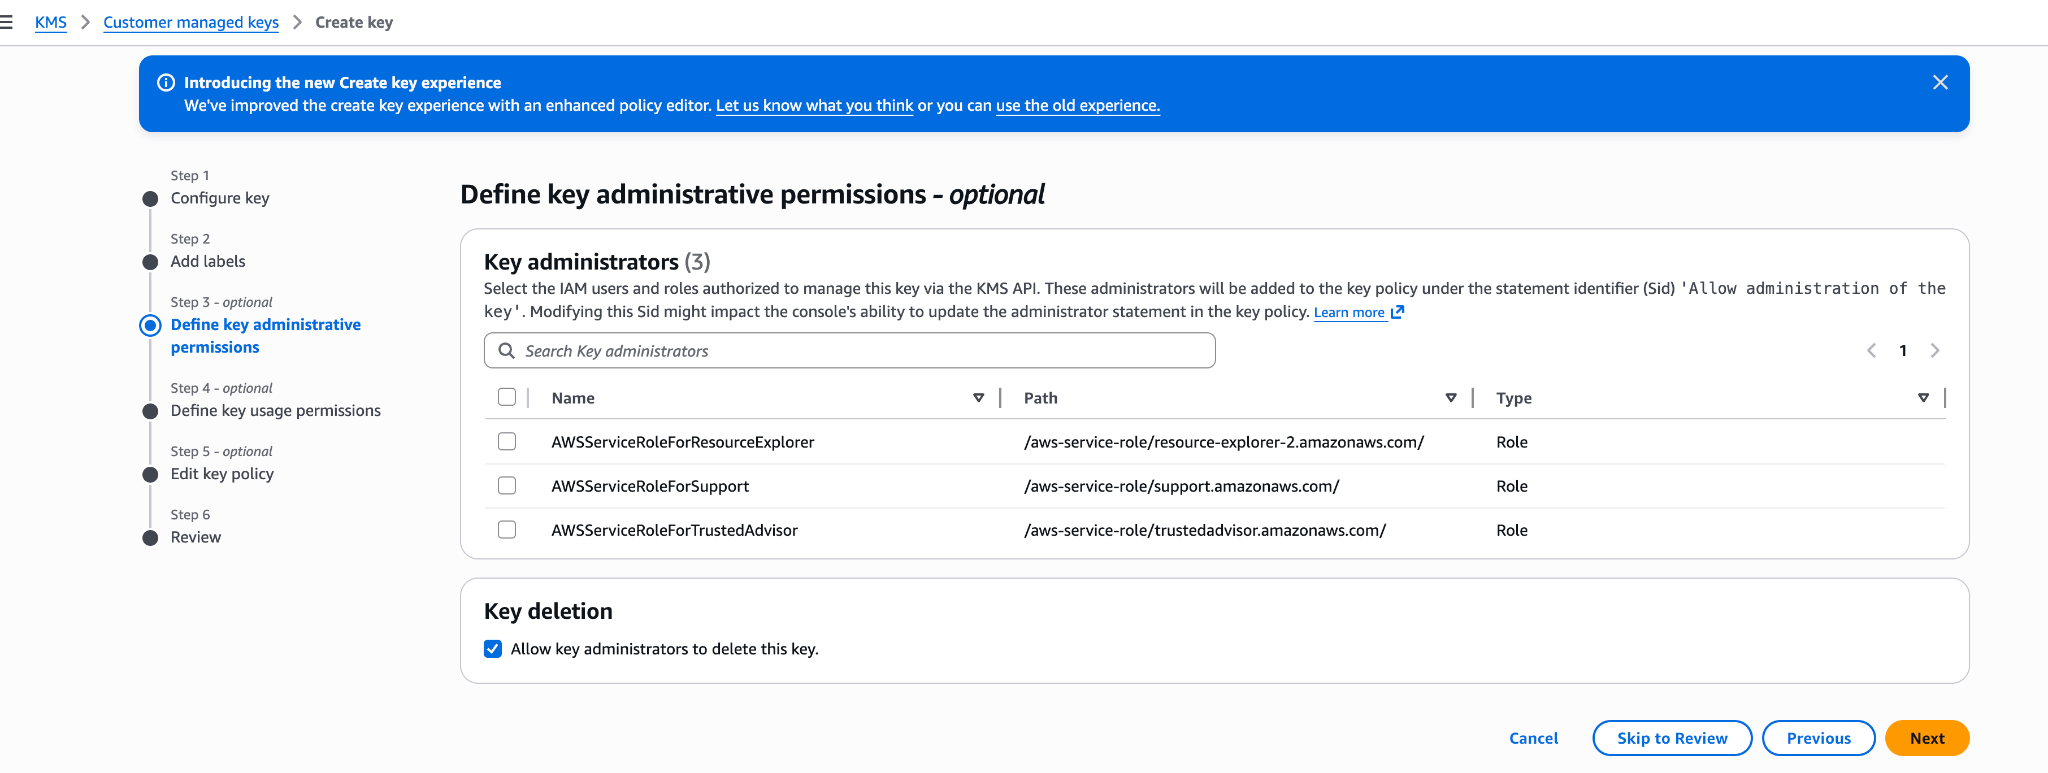Click the search magnifier icon
Screen dimensions: 2048x773
[507, 351]
